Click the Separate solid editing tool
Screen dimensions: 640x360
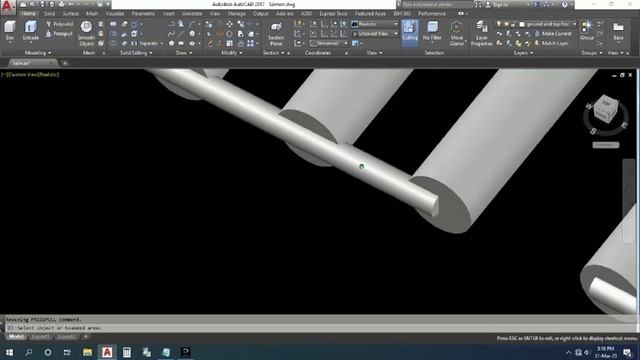pyautogui.click(x=145, y=43)
